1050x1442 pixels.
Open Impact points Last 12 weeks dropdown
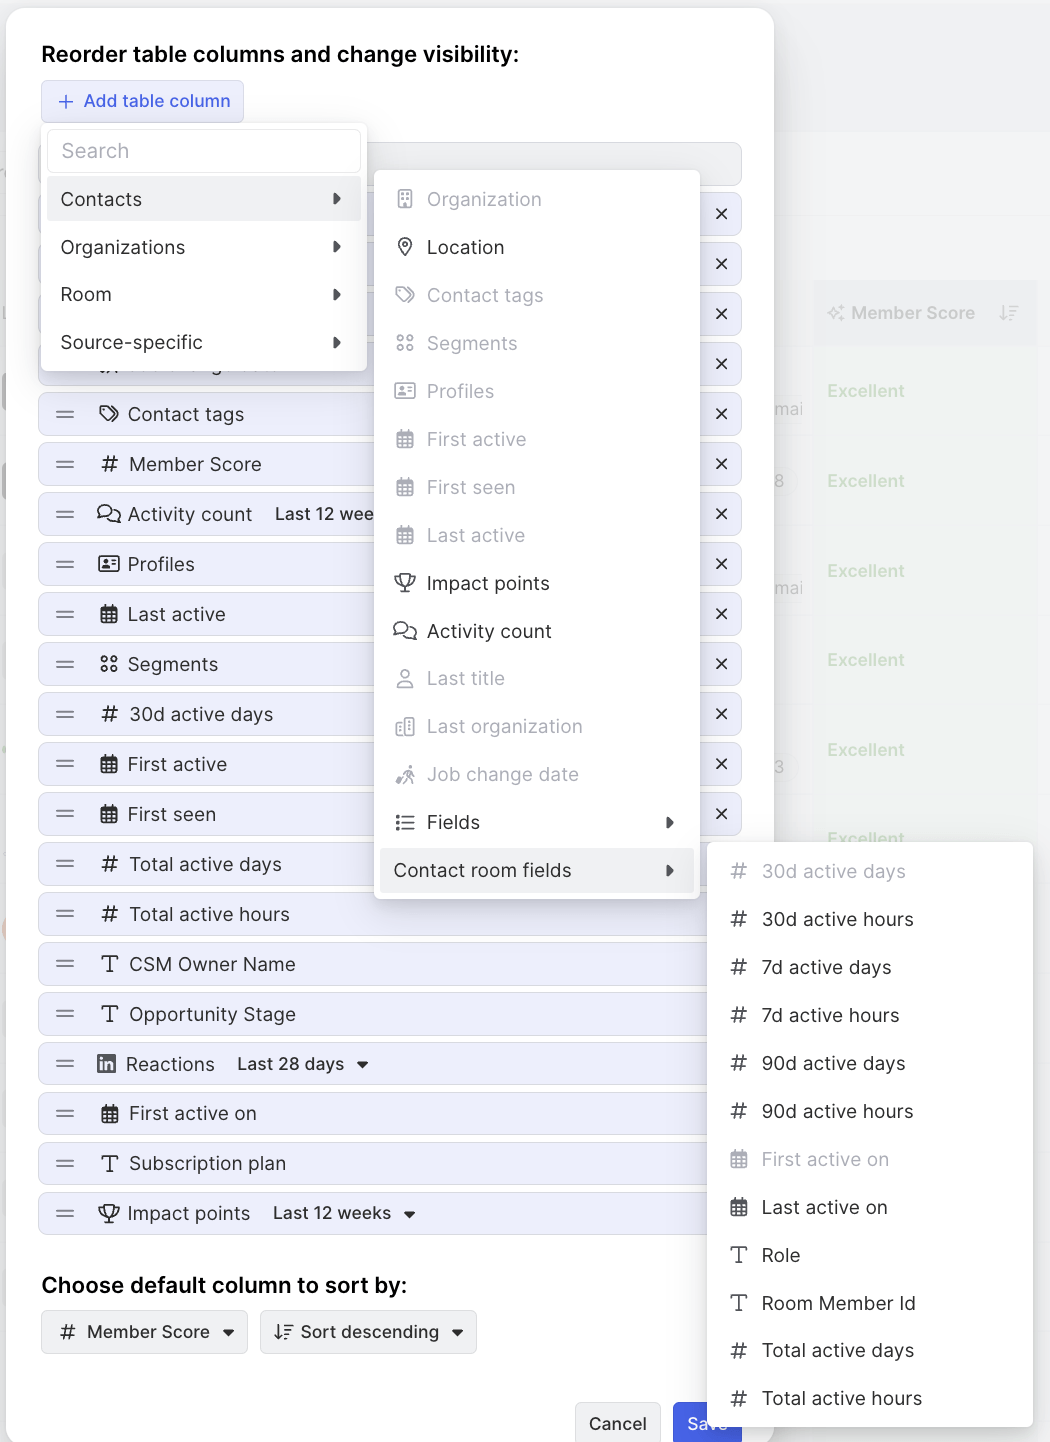pyautogui.click(x=344, y=1213)
